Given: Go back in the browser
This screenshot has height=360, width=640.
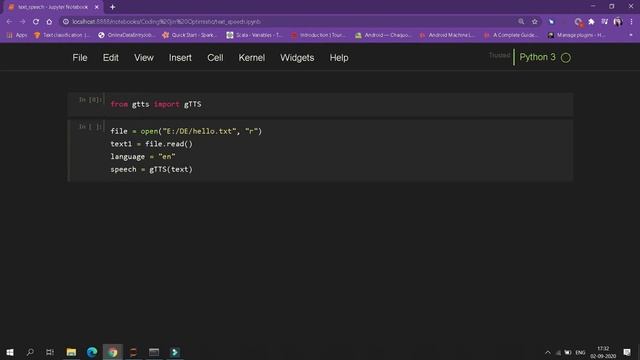Looking at the screenshot, I should pos(9,22).
